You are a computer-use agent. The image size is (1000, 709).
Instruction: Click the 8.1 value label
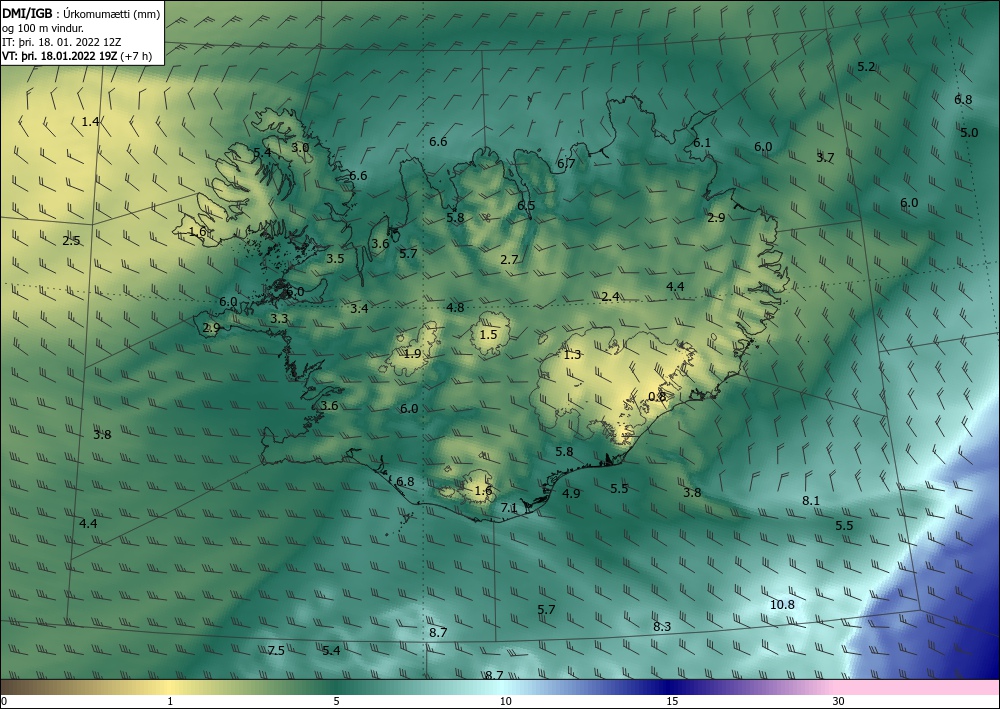coord(811,501)
